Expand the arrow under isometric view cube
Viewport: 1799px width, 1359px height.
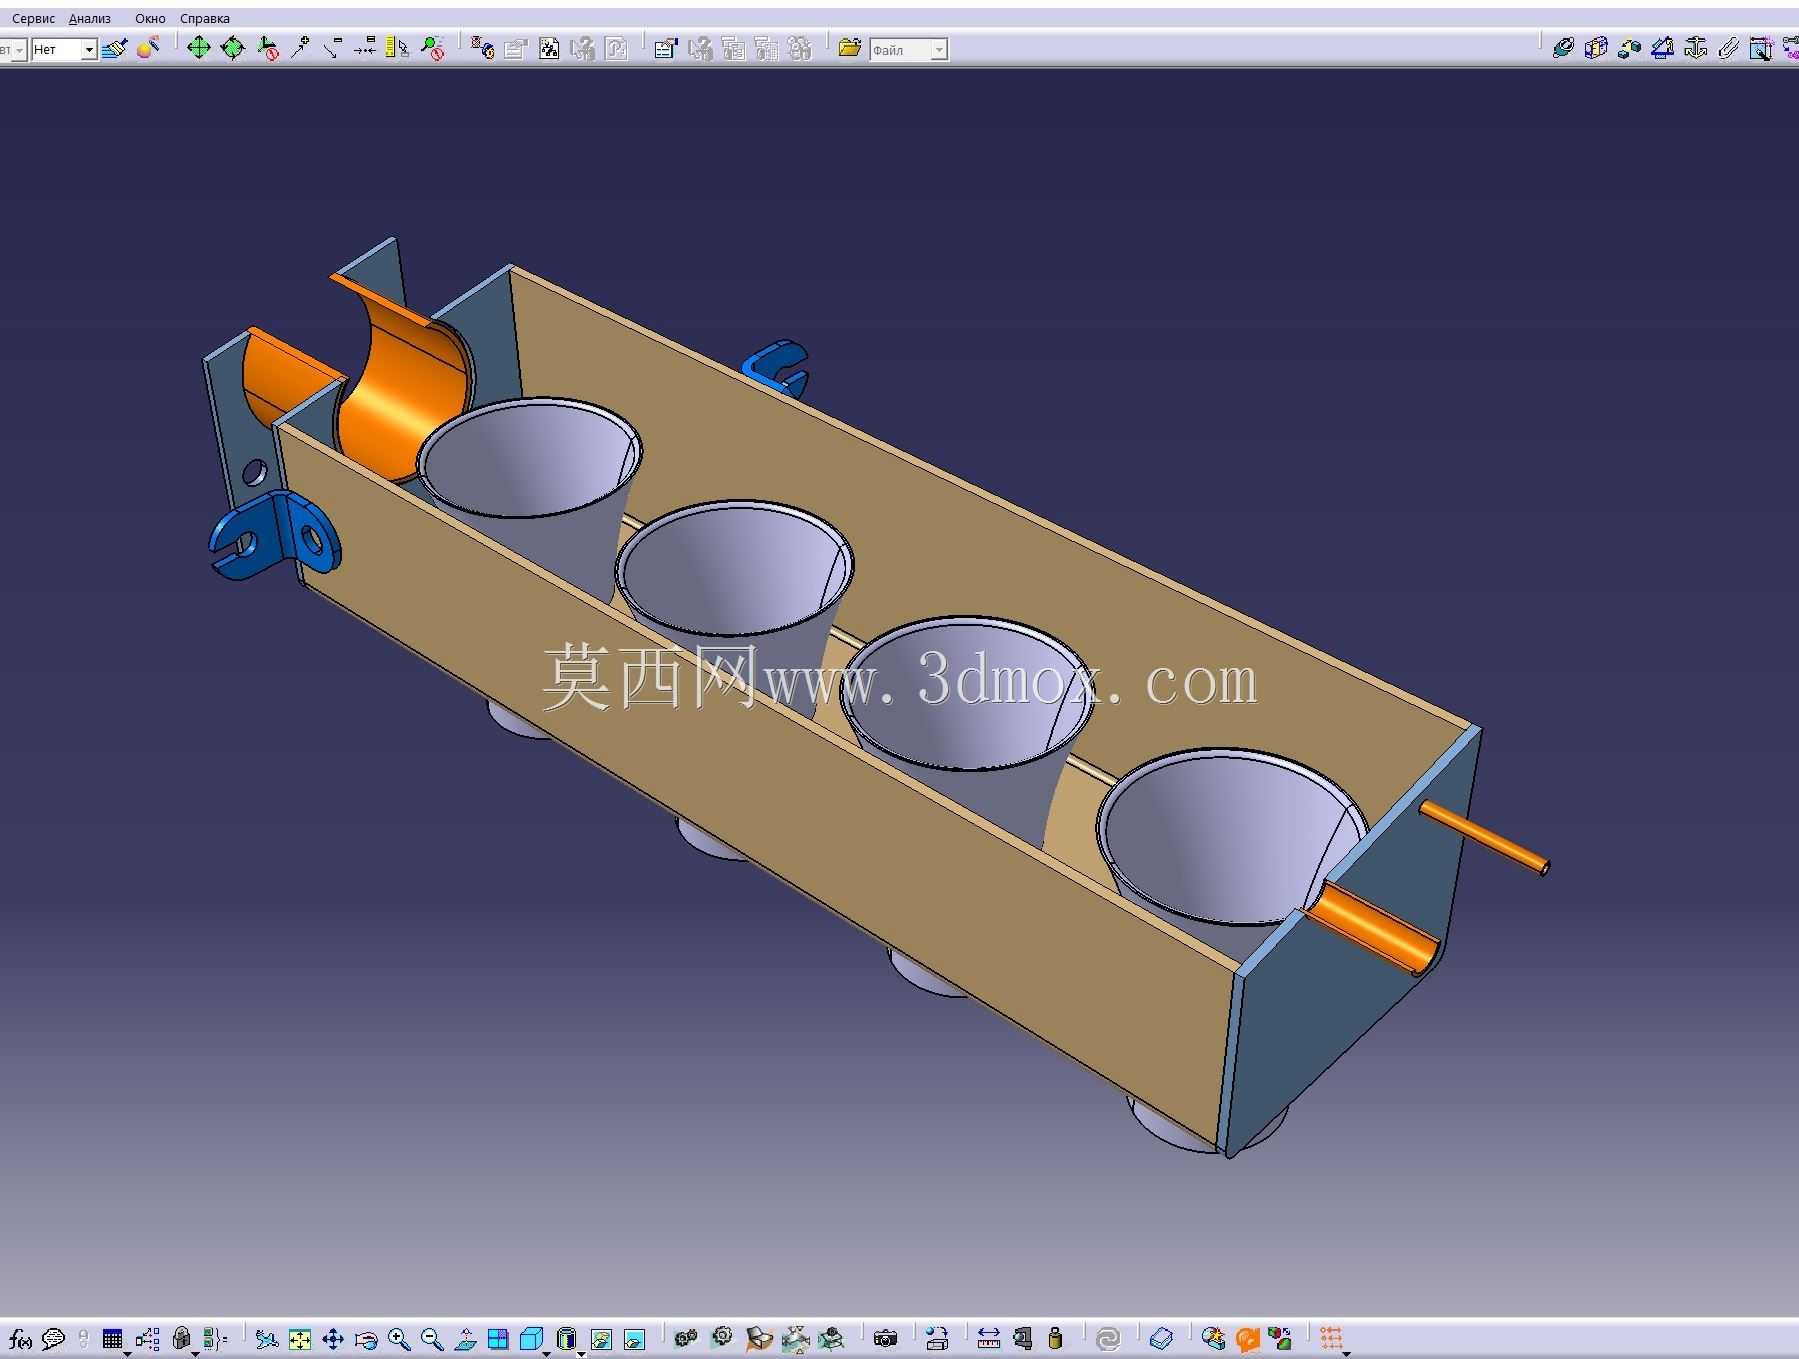point(546,1354)
